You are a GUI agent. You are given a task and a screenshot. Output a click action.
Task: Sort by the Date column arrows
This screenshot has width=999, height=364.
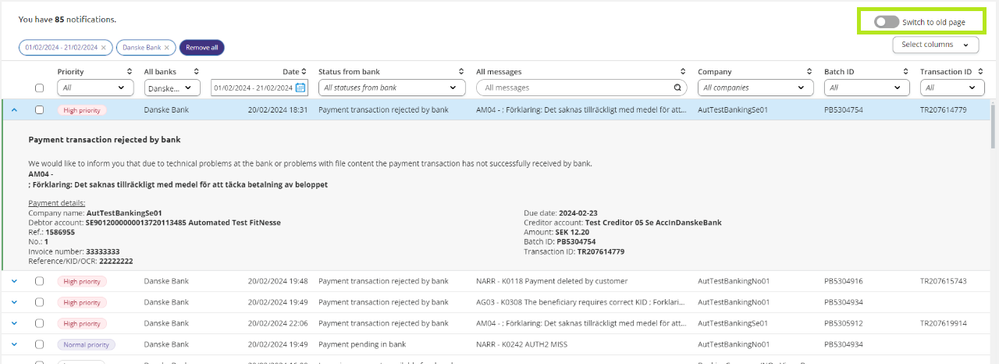point(304,72)
